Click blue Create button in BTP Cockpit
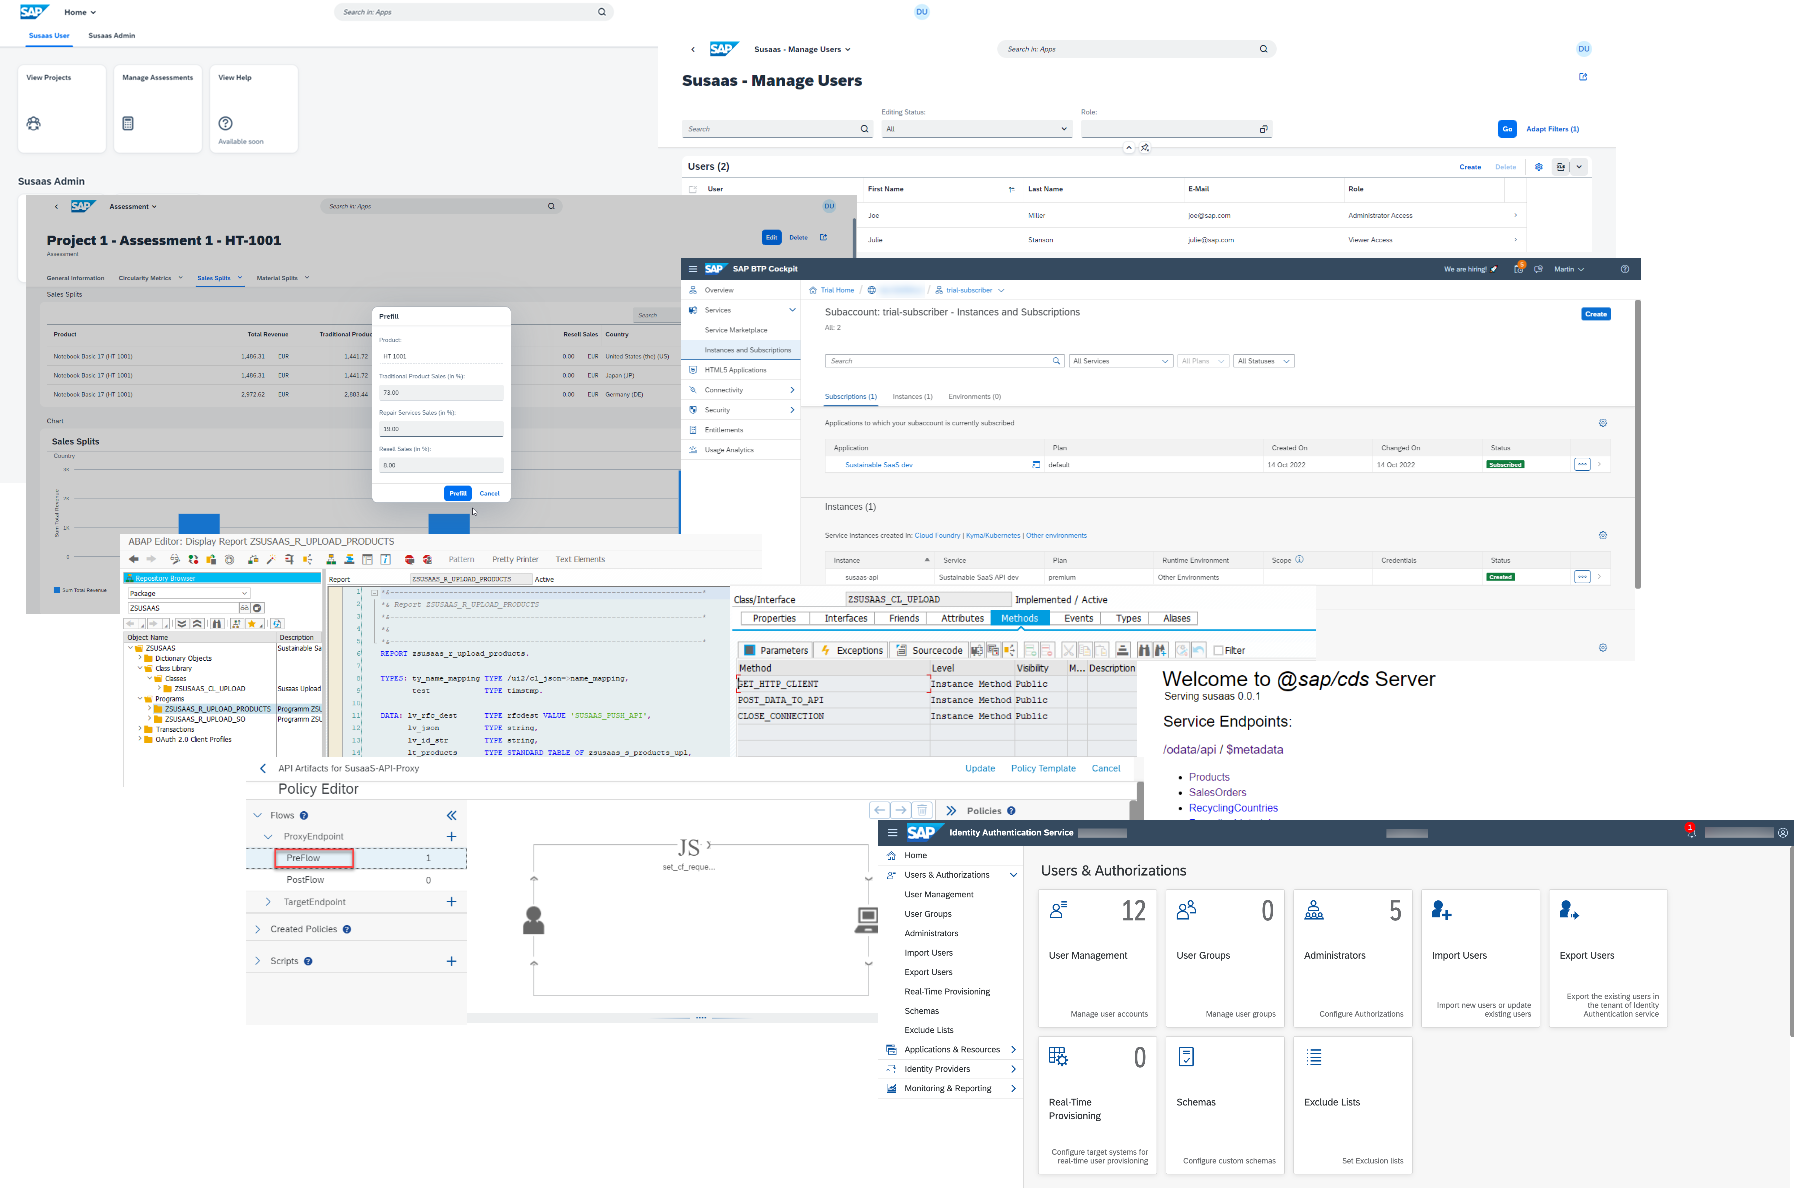Image resolution: width=1794 pixels, height=1188 pixels. pos(1596,314)
